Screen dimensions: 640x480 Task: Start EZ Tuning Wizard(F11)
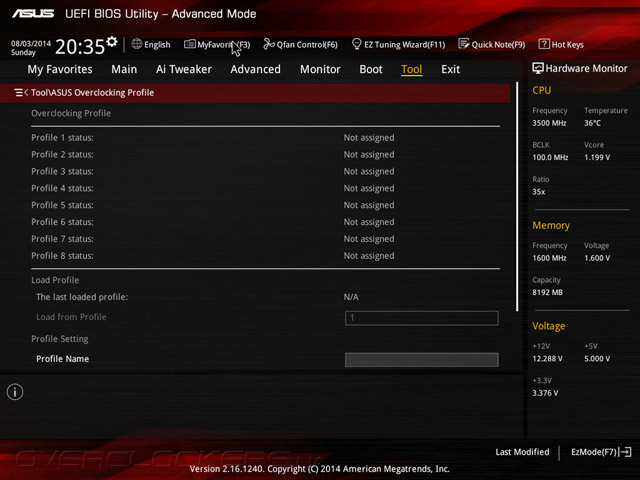click(398, 44)
